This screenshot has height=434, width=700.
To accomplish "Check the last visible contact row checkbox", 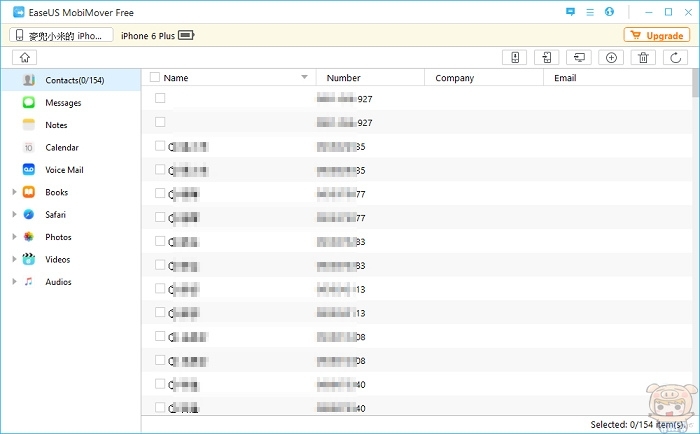I will point(160,407).
